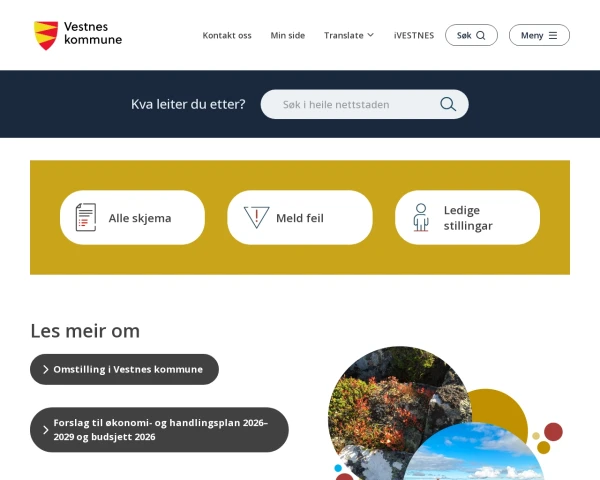Click the magnifier icon in header Søk button

click(481, 35)
